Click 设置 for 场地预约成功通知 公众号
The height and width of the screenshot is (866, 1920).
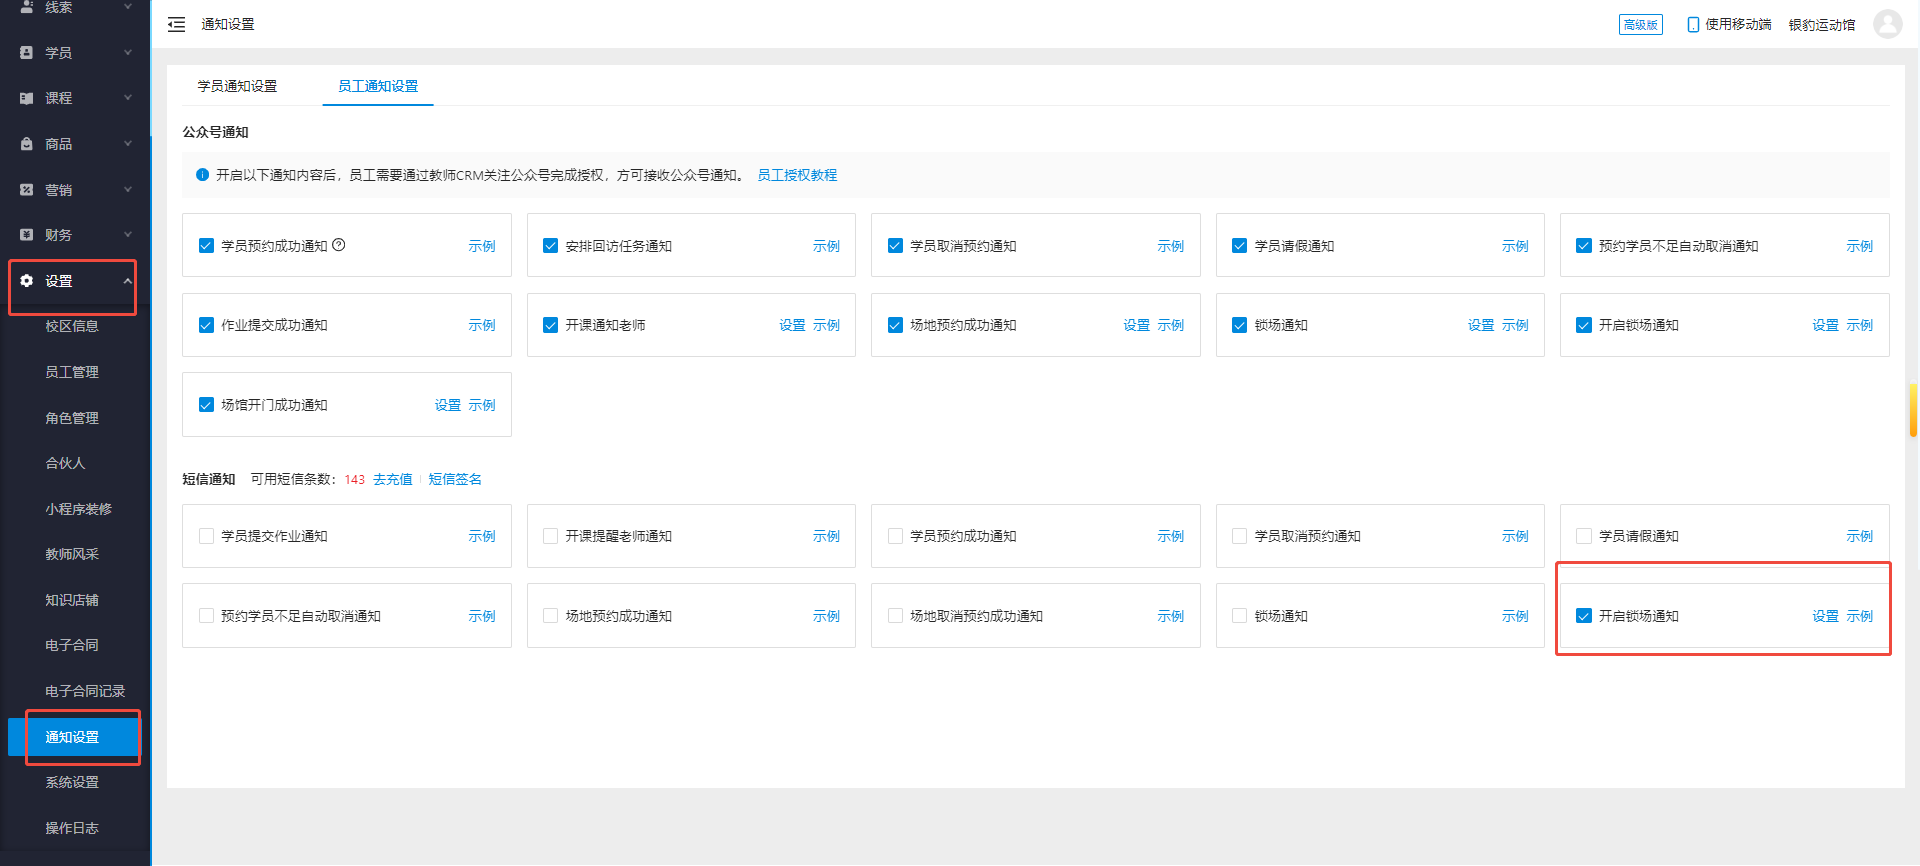point(1137,325)
